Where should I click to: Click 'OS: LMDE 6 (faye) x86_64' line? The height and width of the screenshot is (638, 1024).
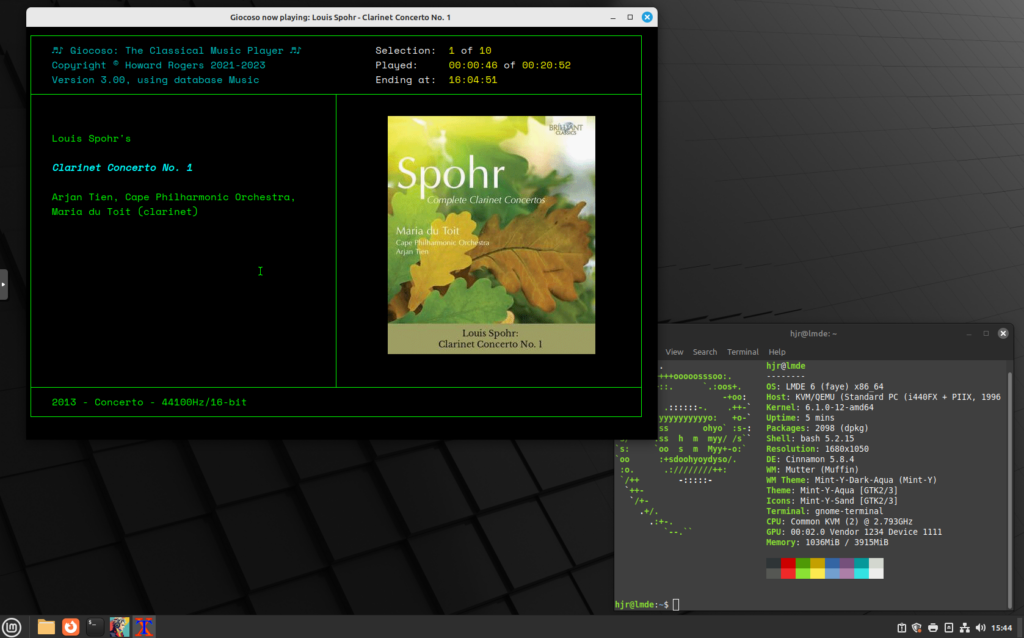coord(825,387)
